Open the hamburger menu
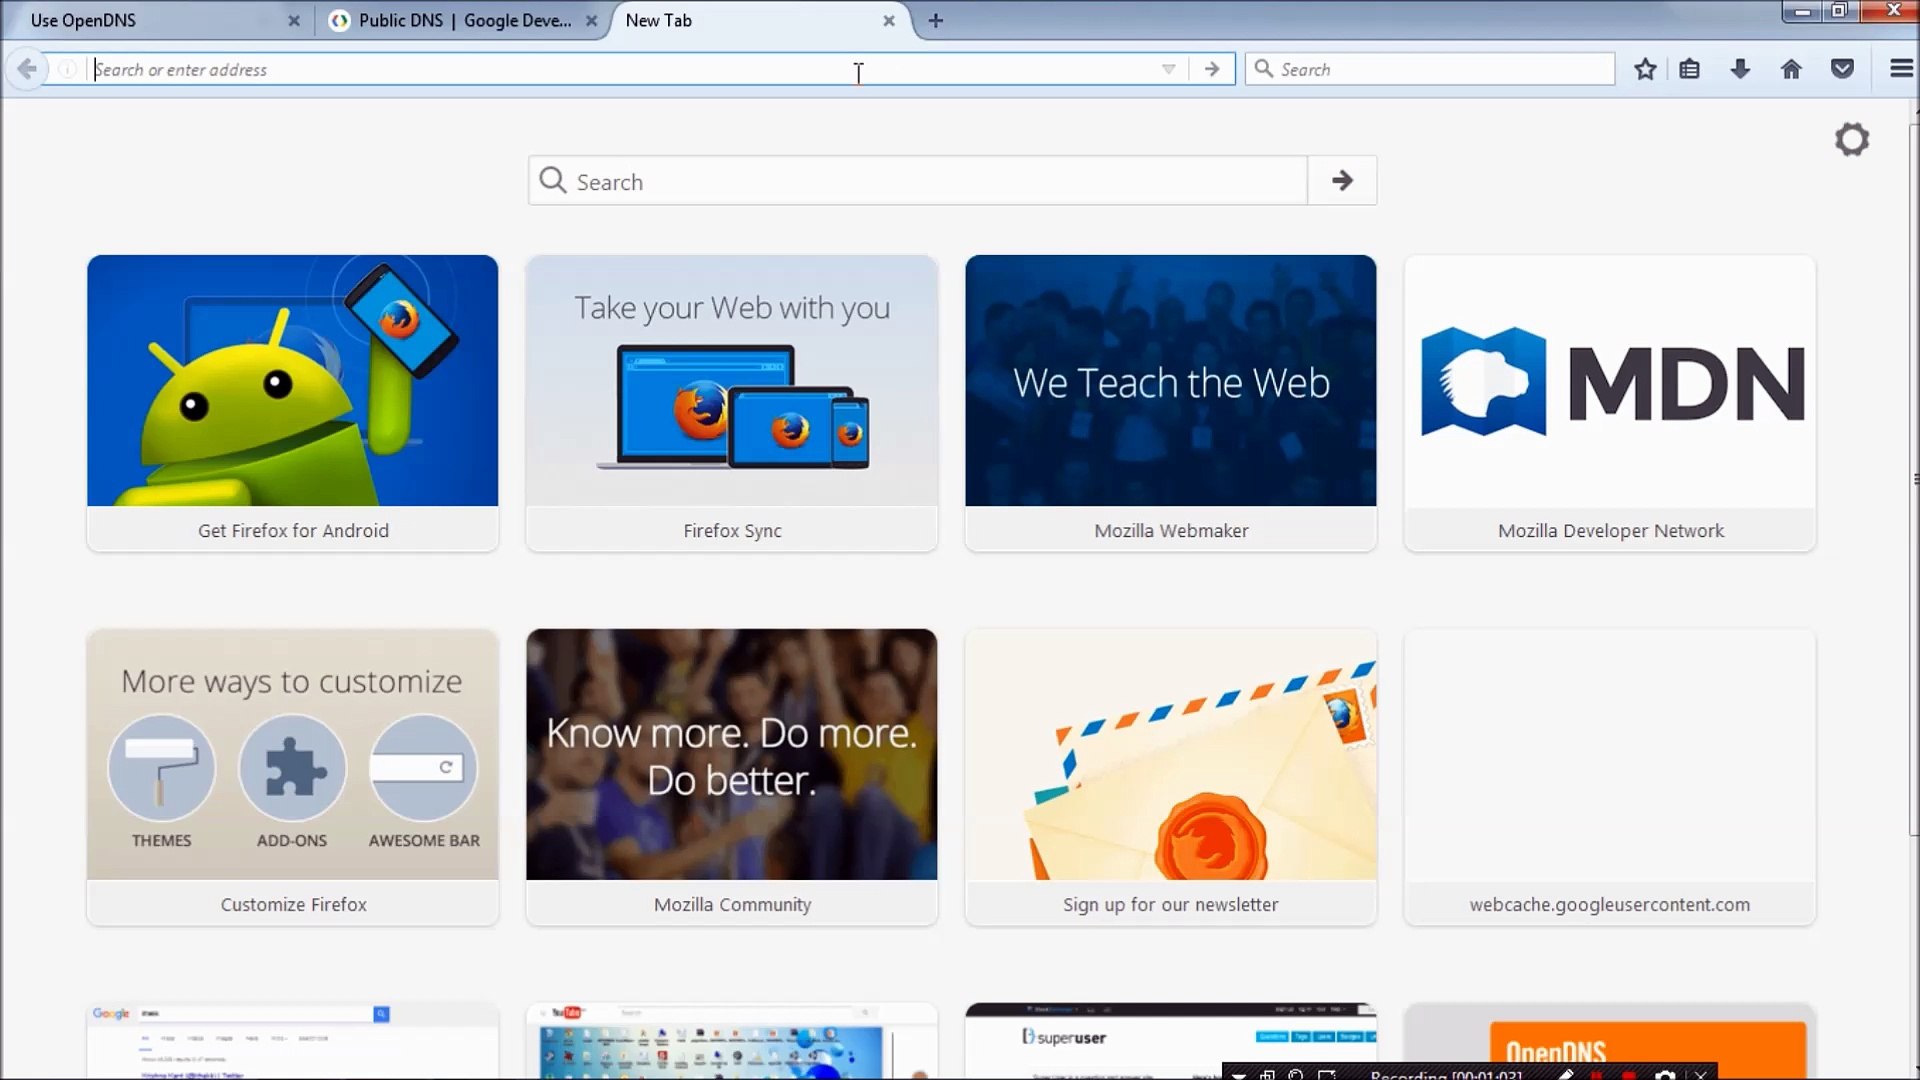Viewport: 1920px width, 1080px height. [1901, 69]
